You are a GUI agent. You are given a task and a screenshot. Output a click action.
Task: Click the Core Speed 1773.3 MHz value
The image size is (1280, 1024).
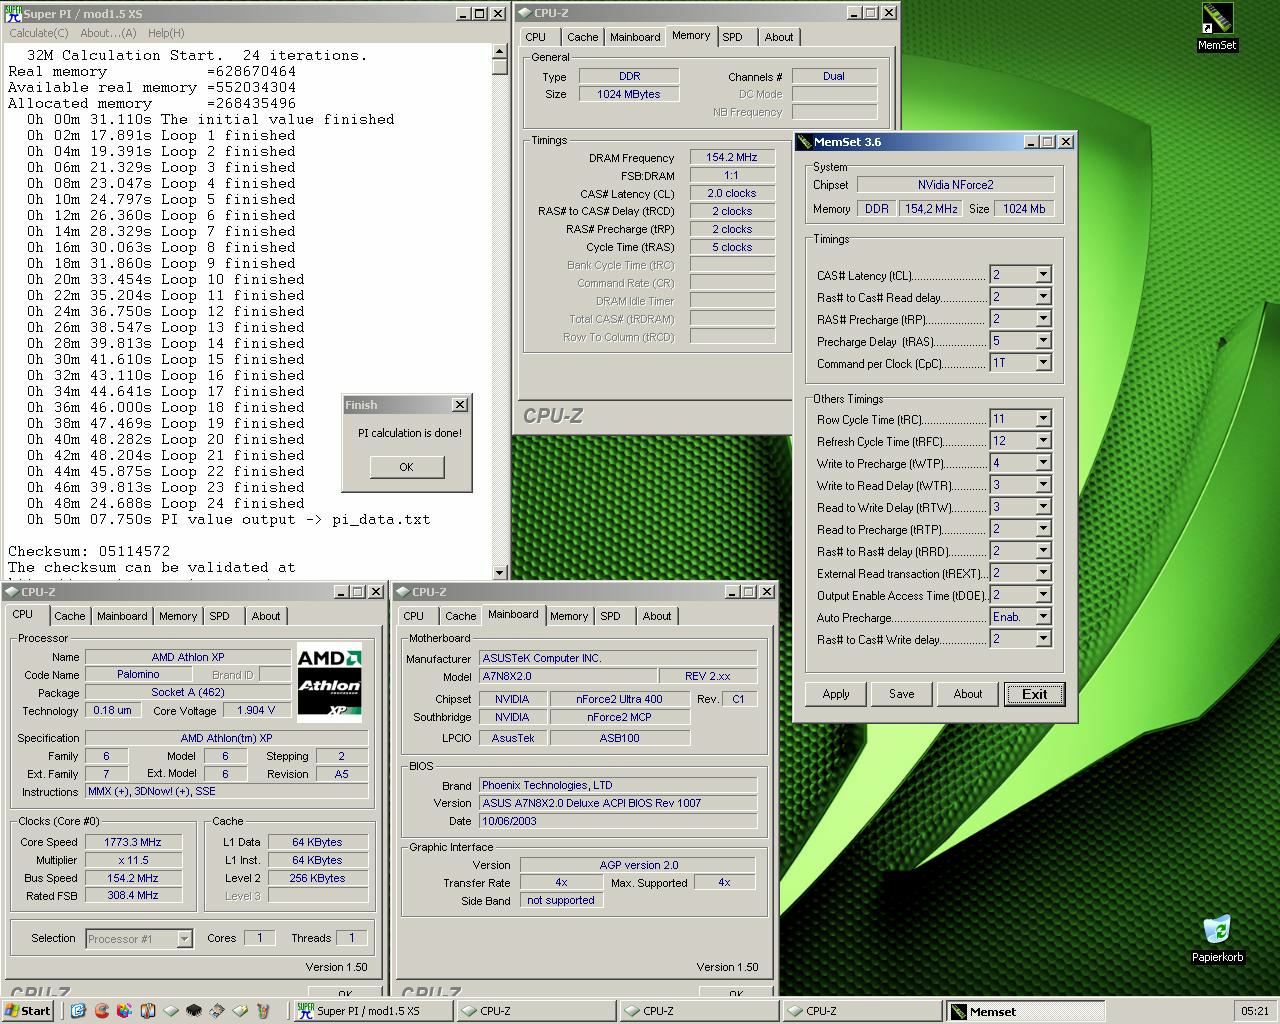133,842
